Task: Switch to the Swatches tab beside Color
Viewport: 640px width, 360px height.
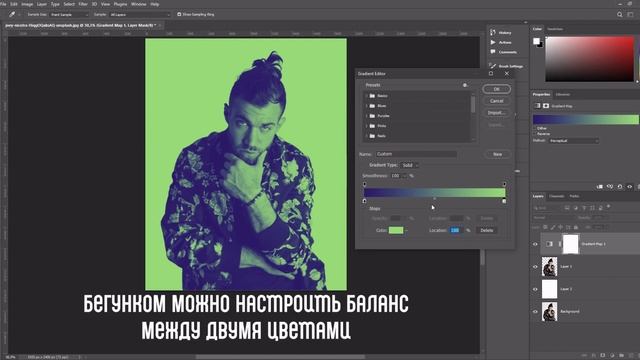Action: point(555,29)
